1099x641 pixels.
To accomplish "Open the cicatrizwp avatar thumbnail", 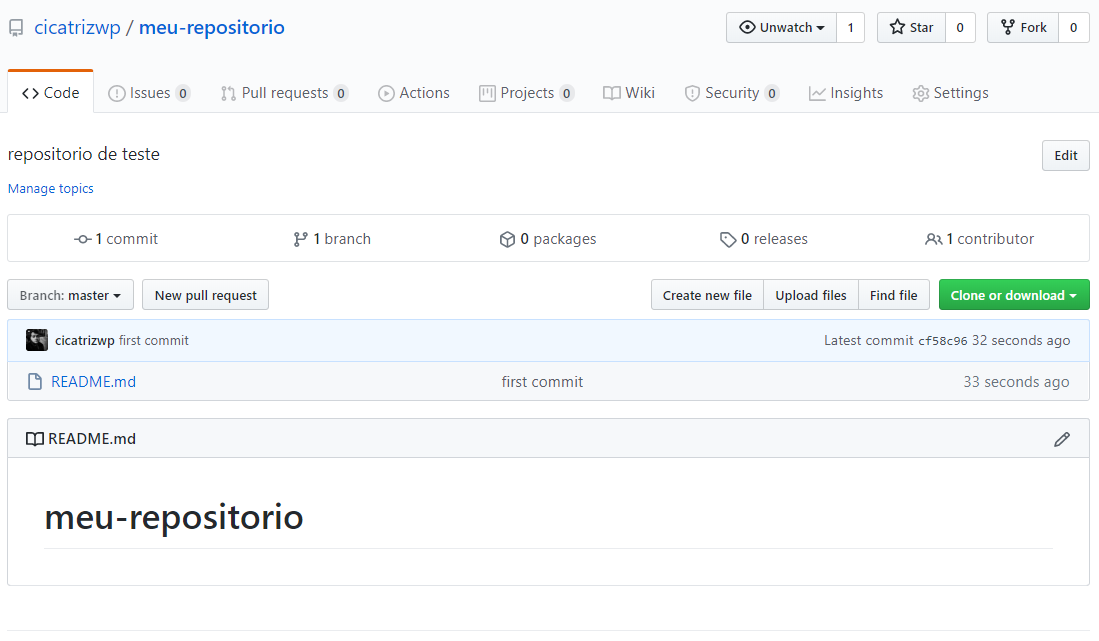I will pos(37,340).
